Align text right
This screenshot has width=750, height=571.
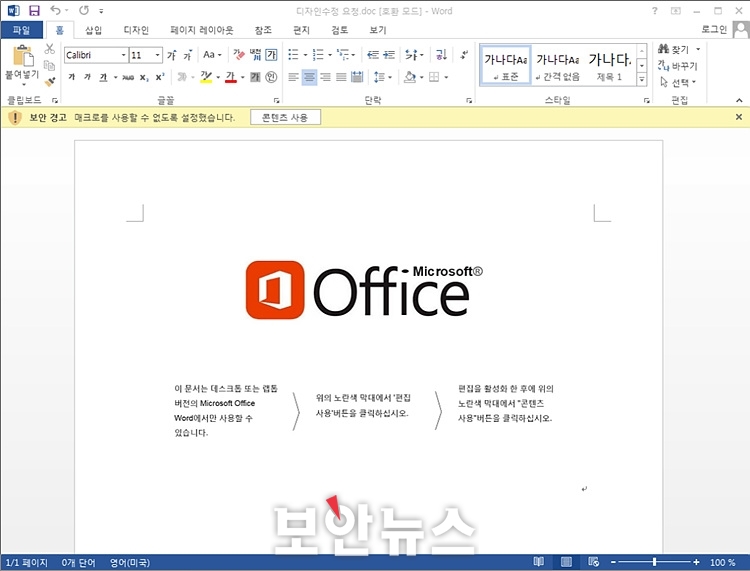pyautogui.click(x=325, y=77)
